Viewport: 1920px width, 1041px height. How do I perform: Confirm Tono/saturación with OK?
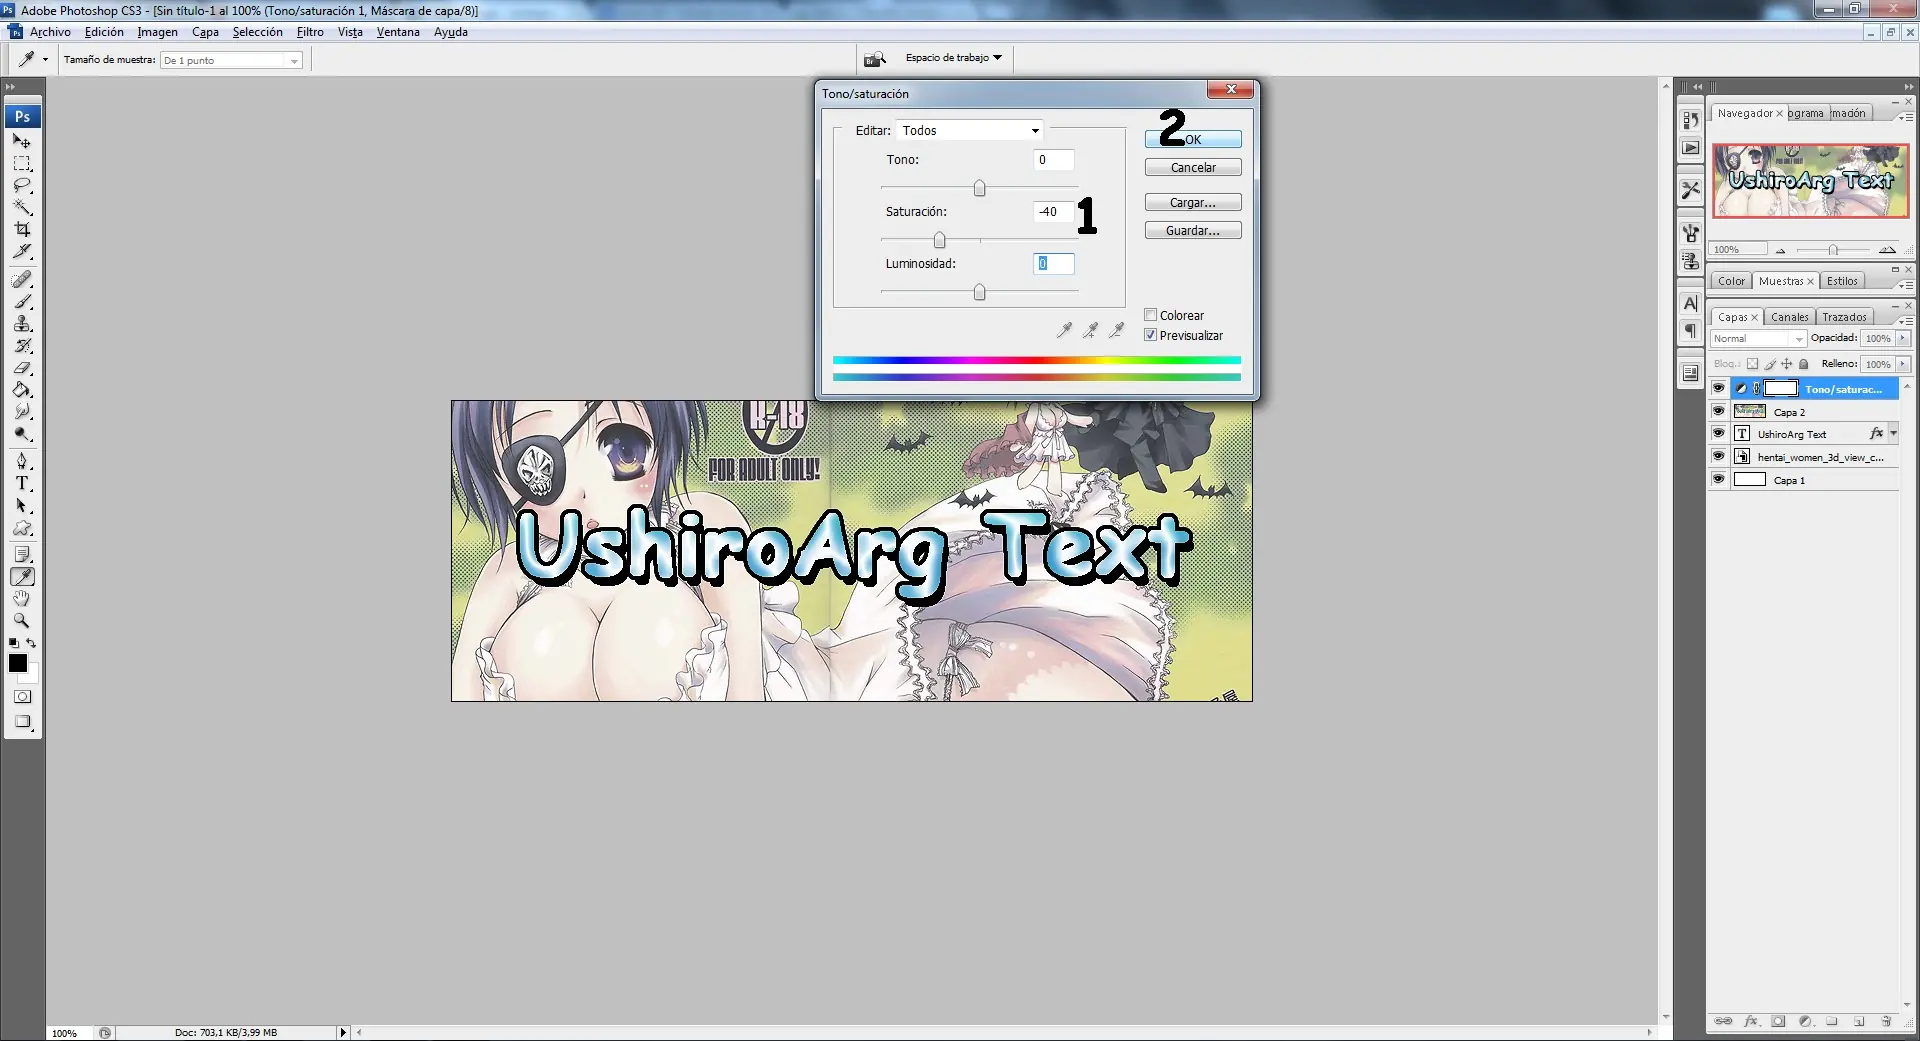click(1193, 139)
